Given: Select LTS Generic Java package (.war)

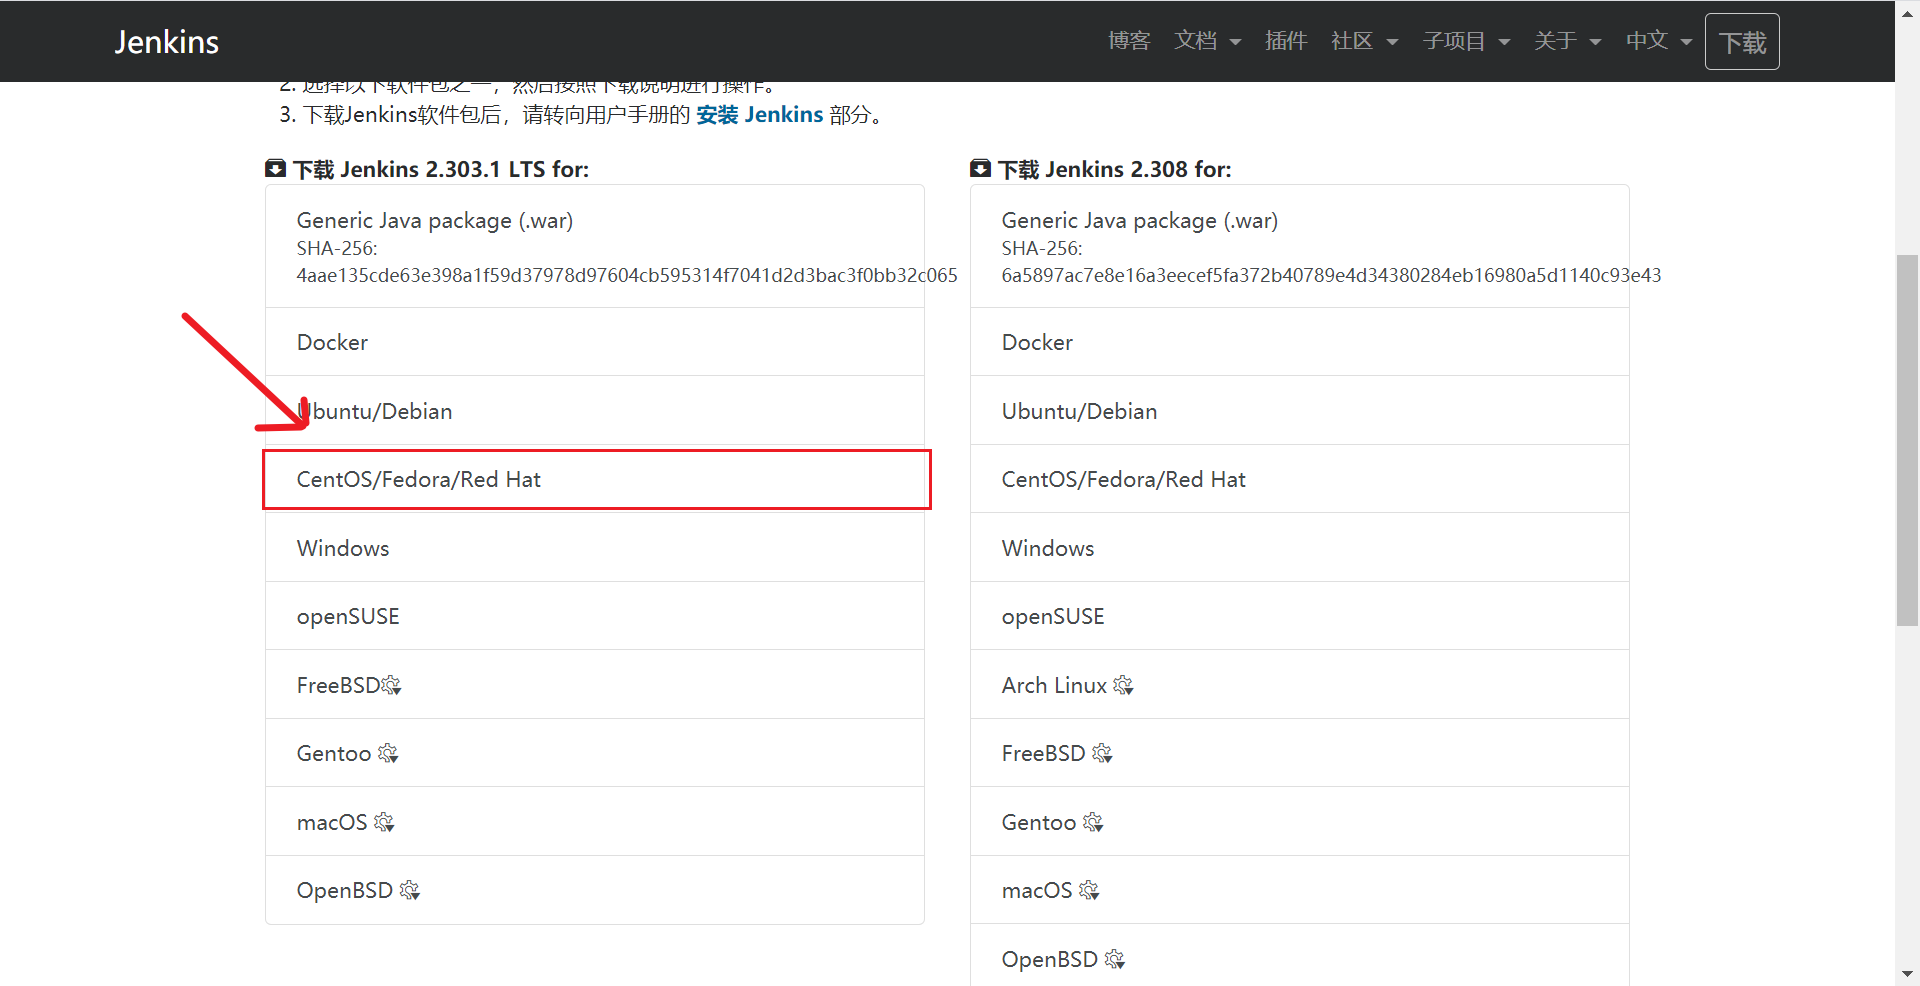Looking at the screenshot, I should tap(595, 246).
